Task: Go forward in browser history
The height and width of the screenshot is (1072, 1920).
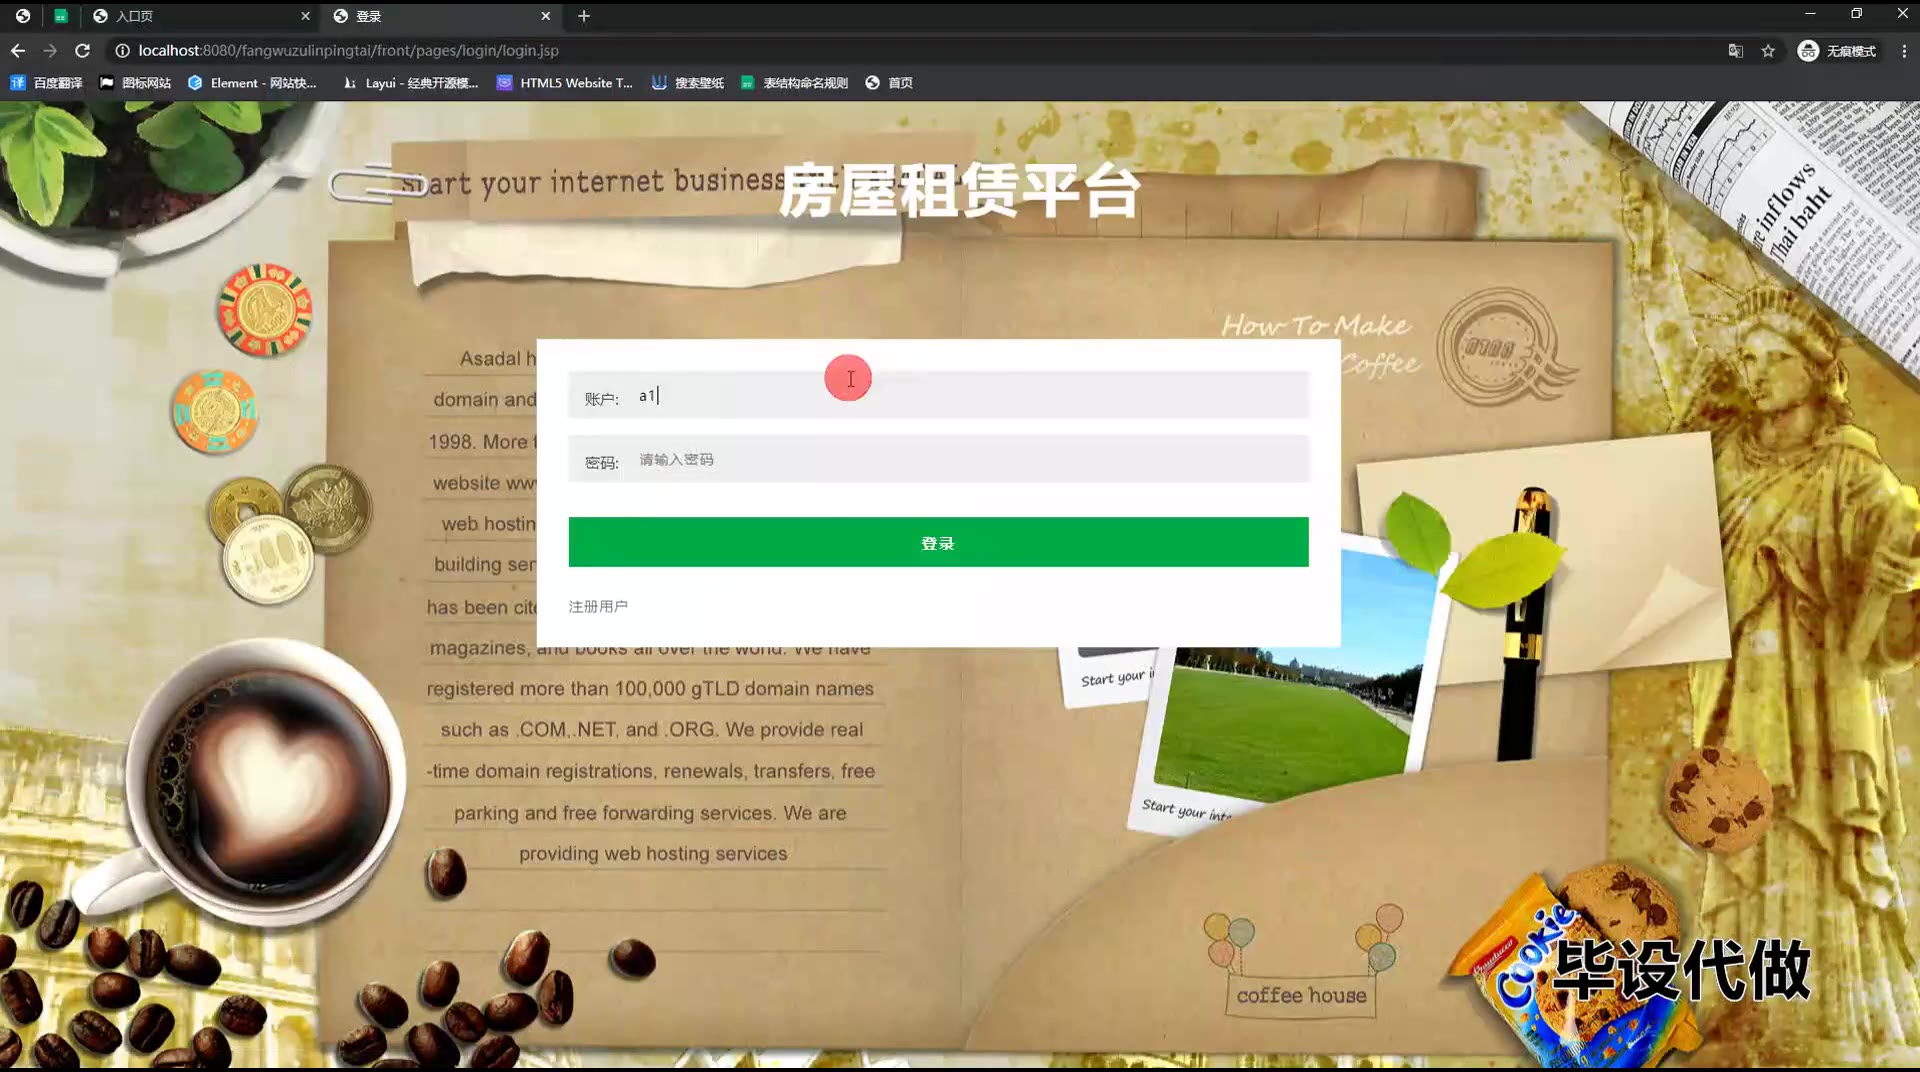Action: point(50,50)
